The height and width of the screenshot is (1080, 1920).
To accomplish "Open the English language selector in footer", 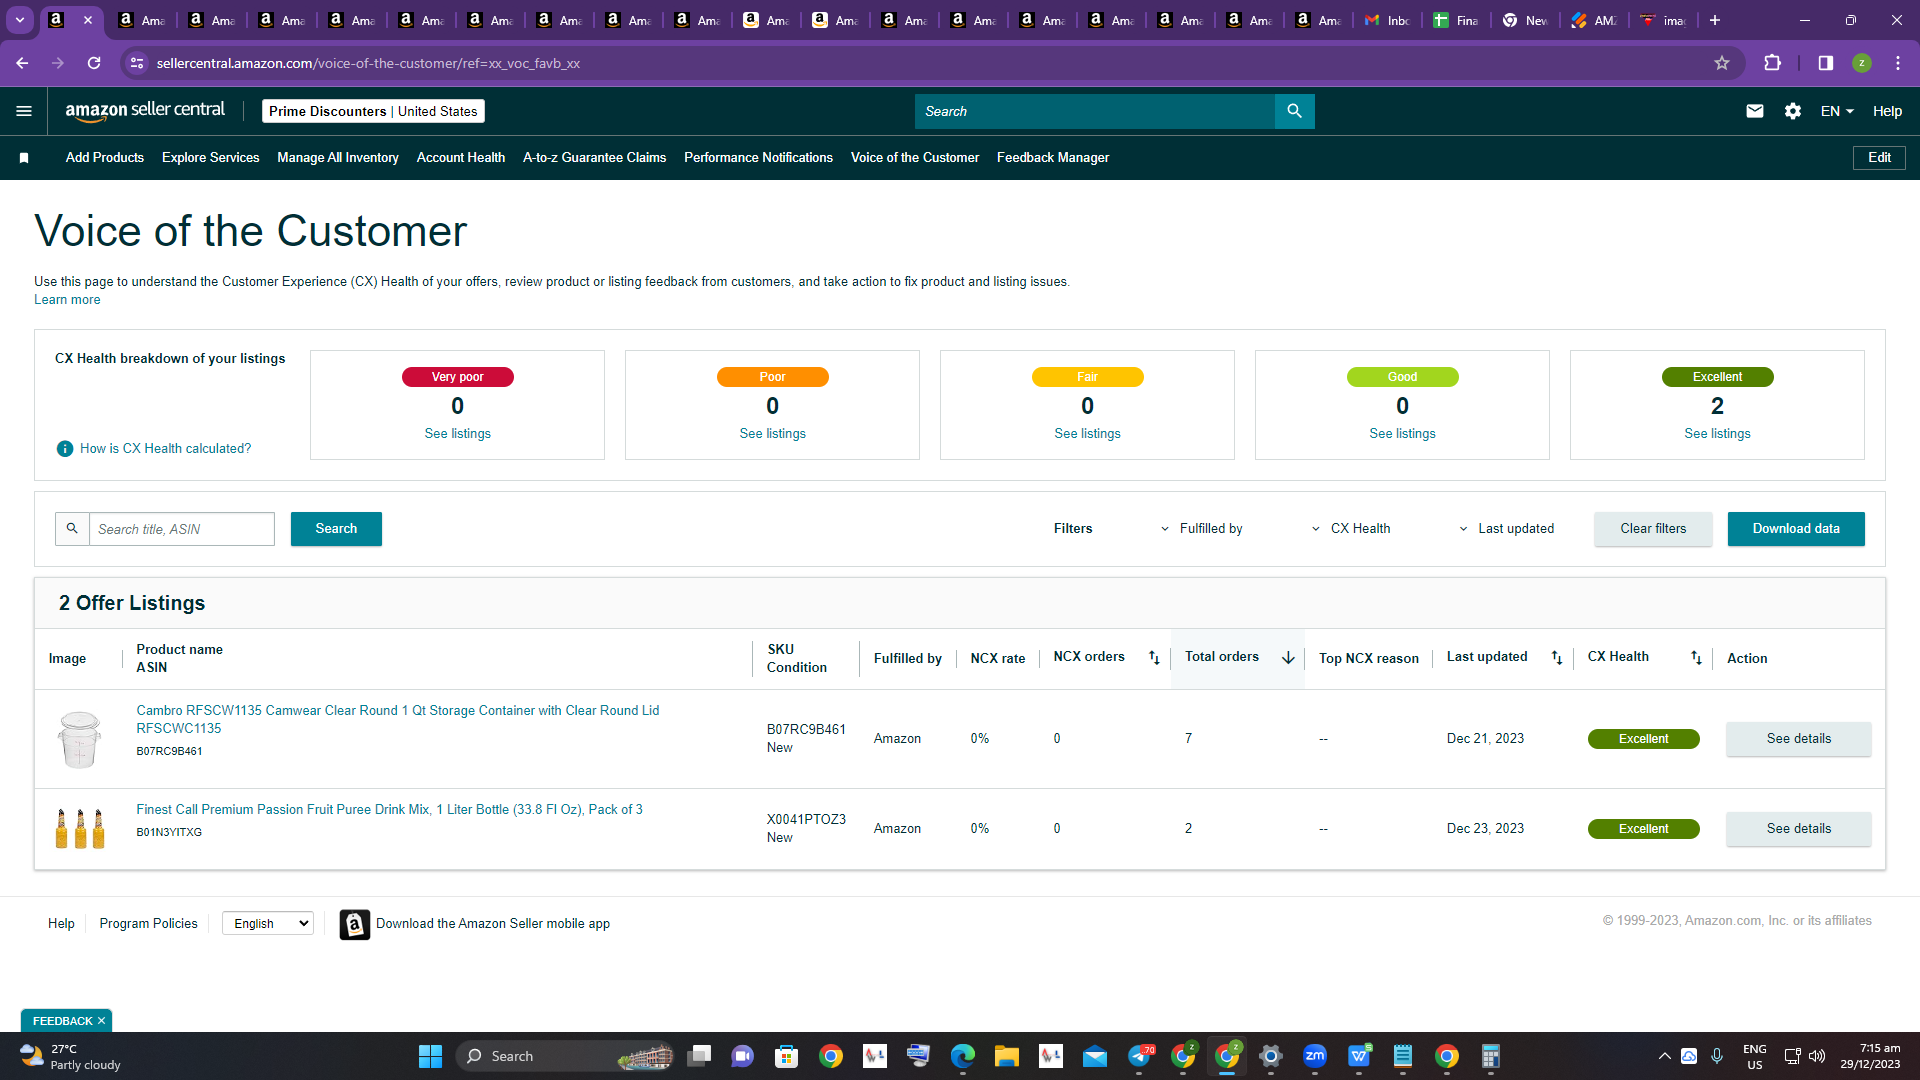I will coord(268,924).
